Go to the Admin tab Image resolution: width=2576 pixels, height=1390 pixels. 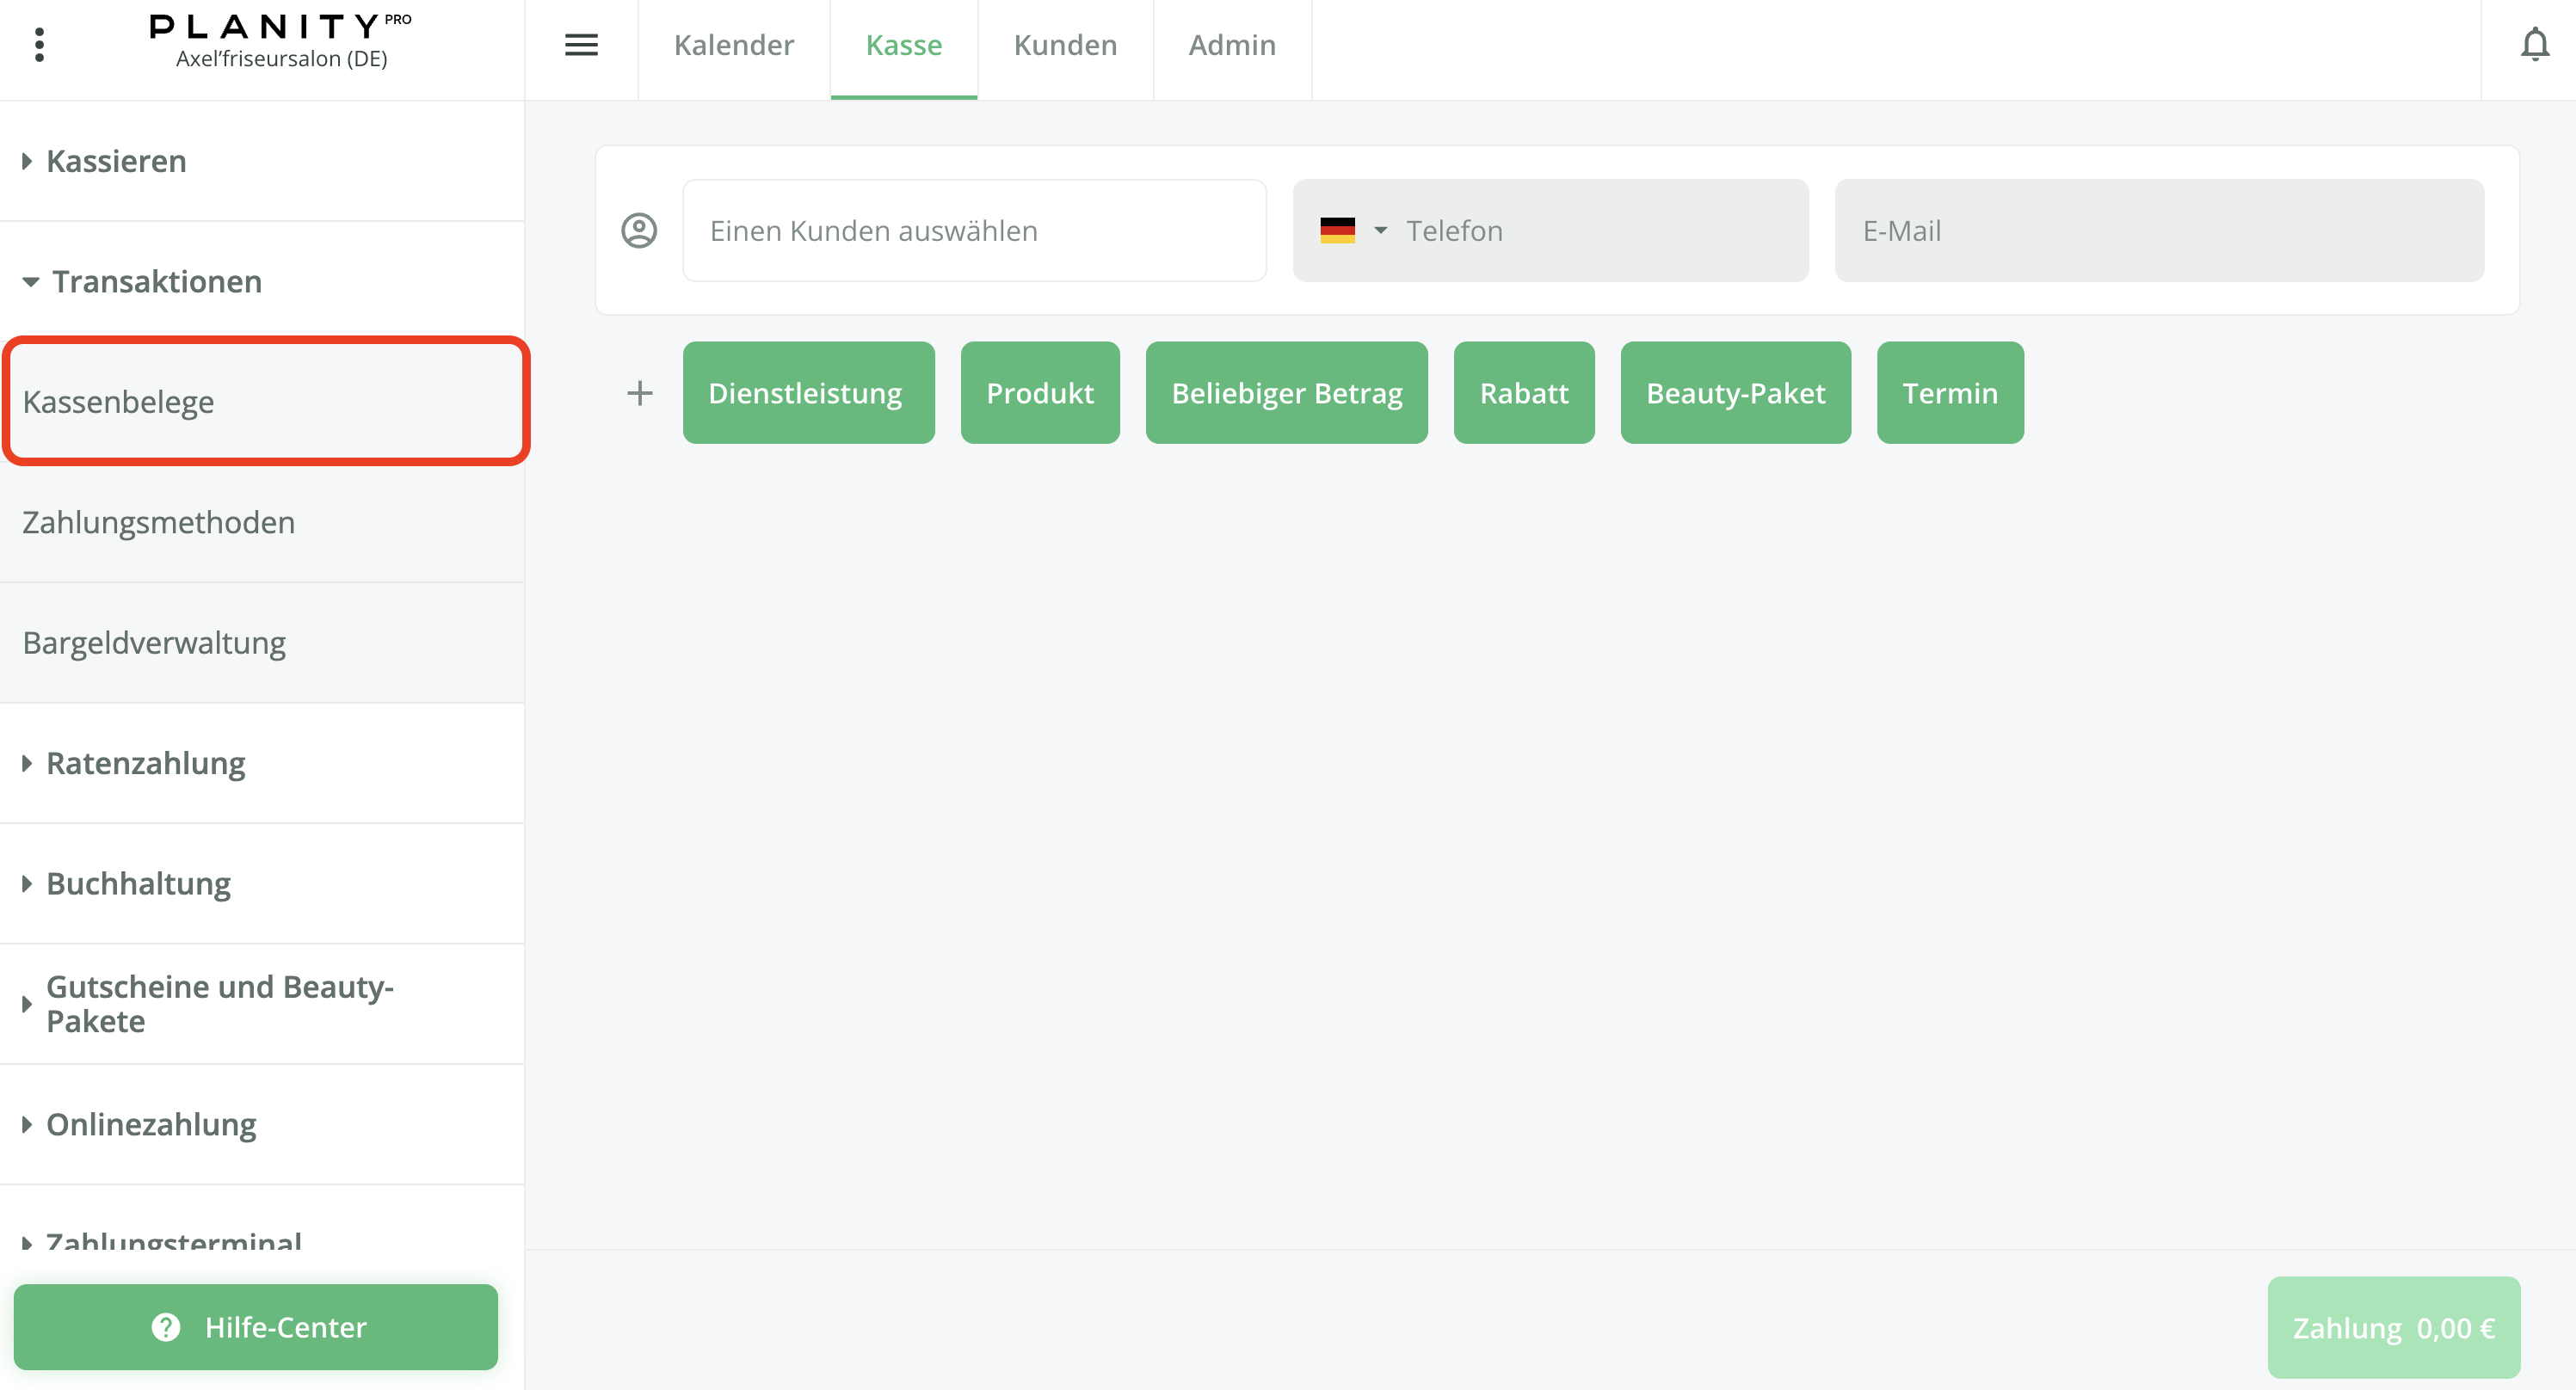[x=1231, y=45]
